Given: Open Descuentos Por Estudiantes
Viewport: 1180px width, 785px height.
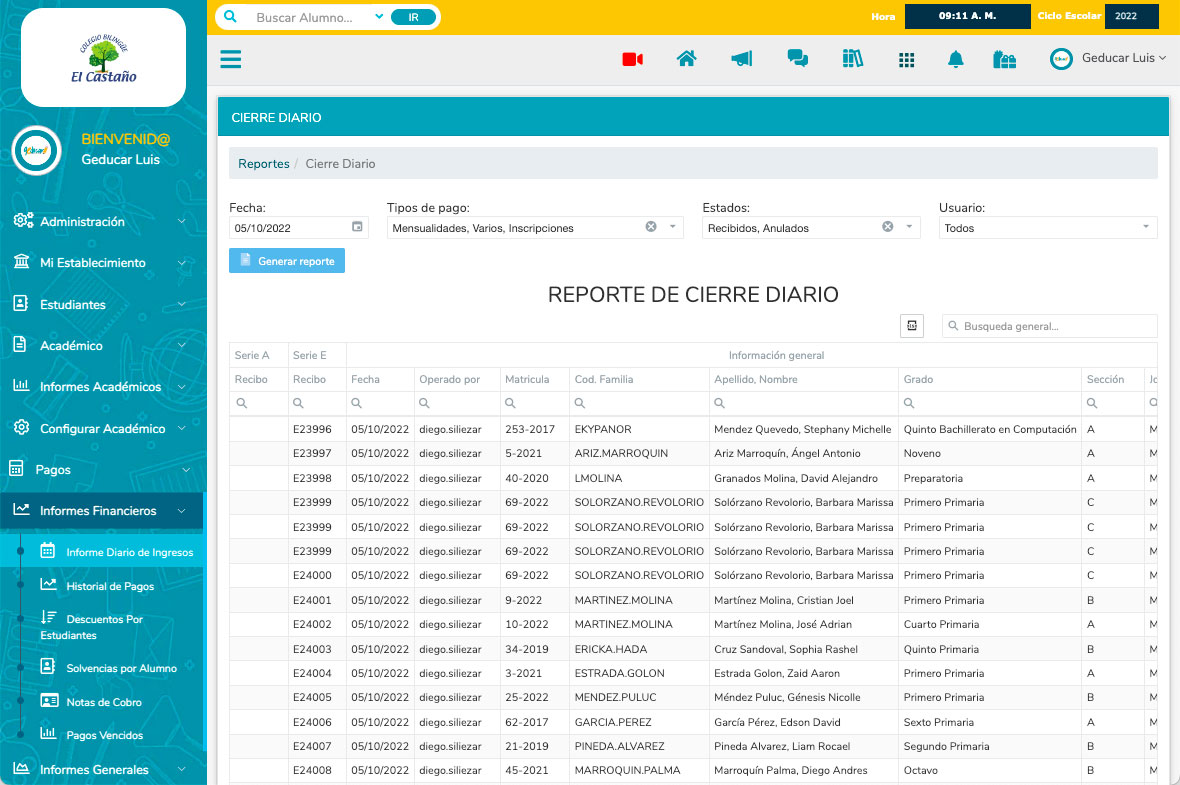Looking at the screenshot, I should point(91,627).
